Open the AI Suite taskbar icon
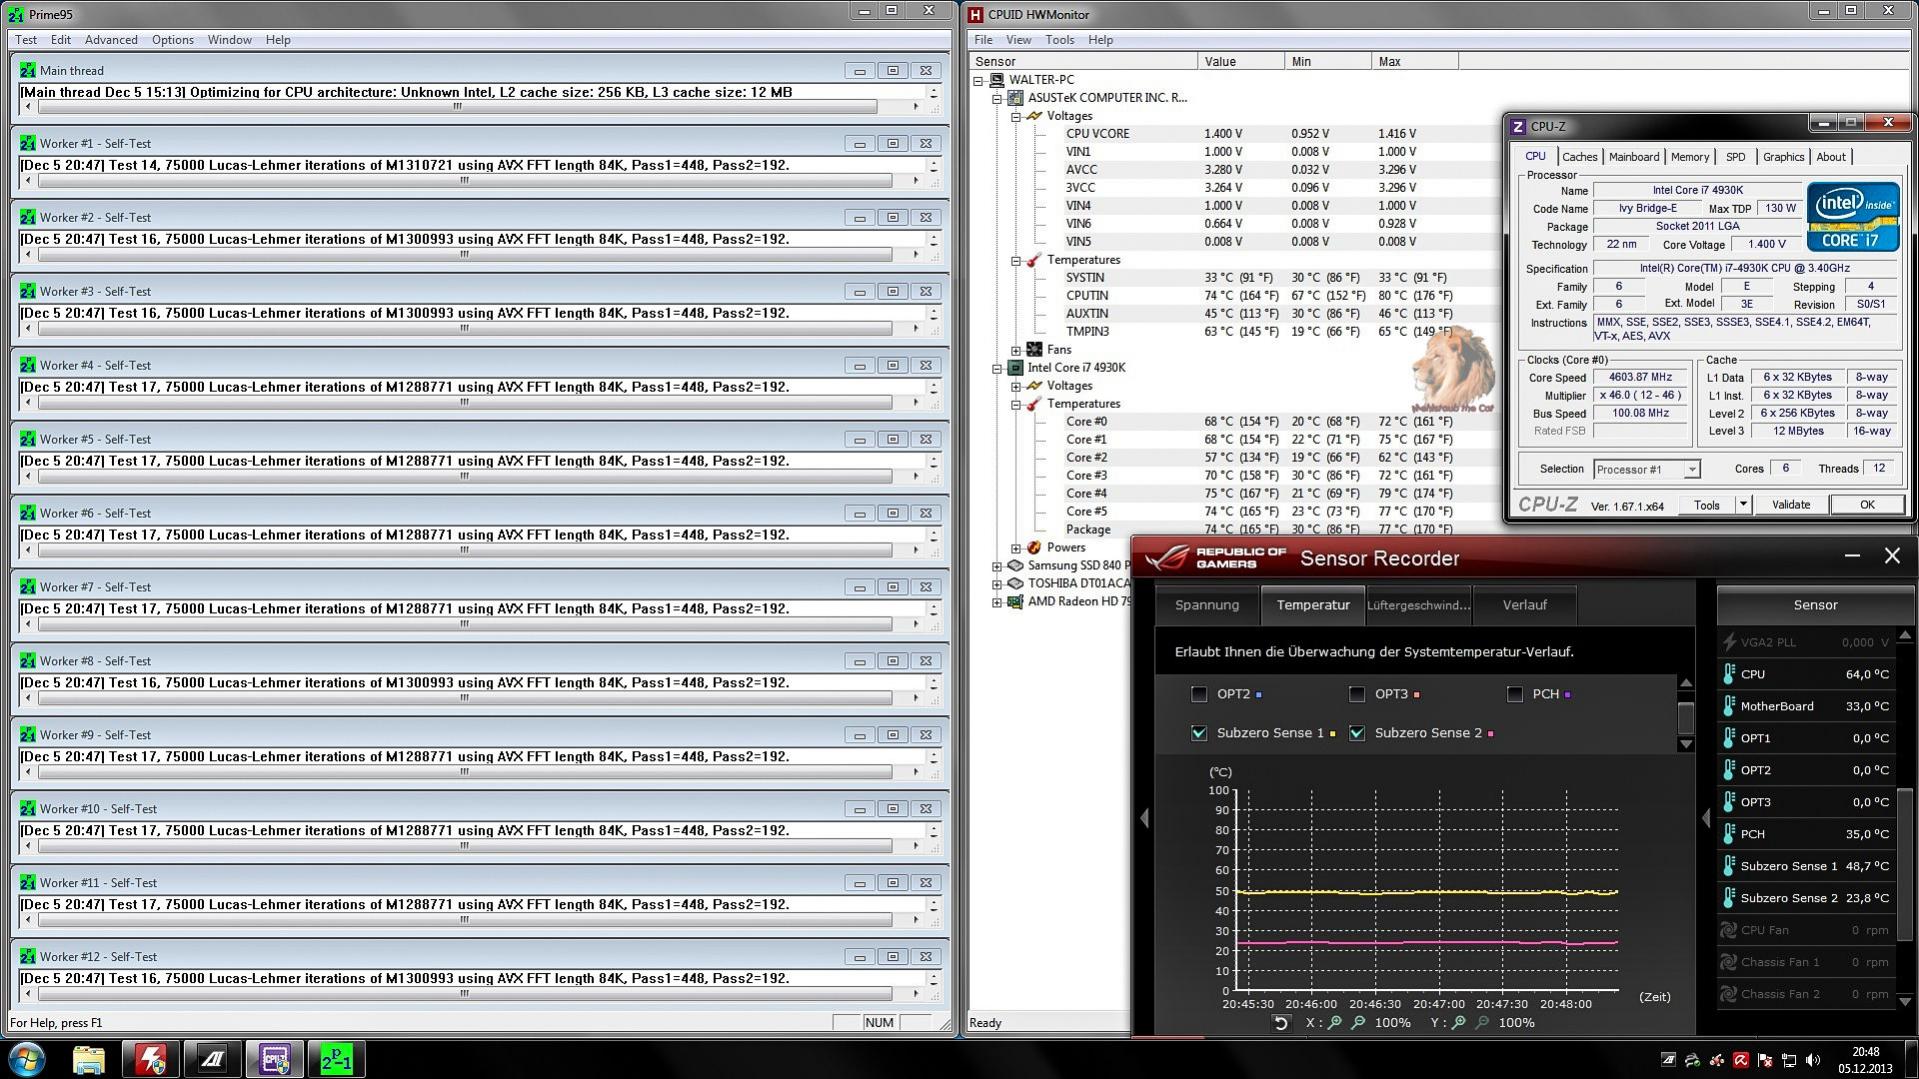 [x=212, y=1059]
